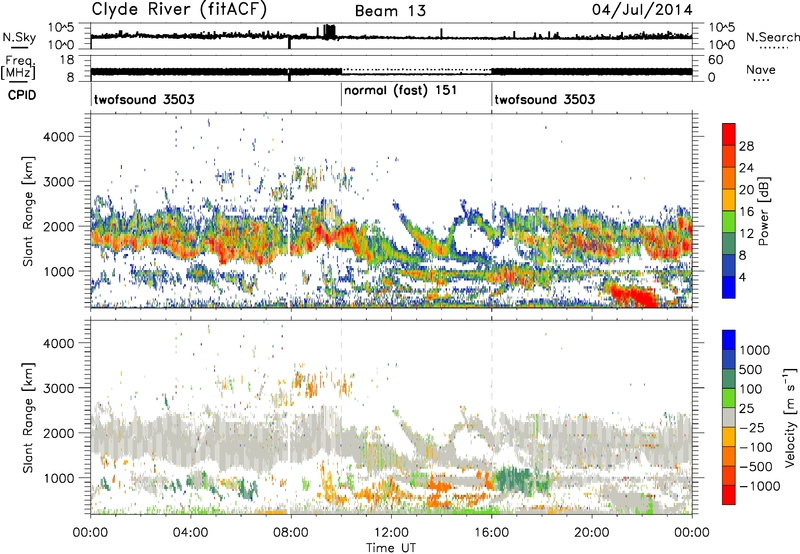This screenshot has width=800, height=554.
Task: Pick the red top segment of the Power colorbar
Action: [x=729, y=134]
